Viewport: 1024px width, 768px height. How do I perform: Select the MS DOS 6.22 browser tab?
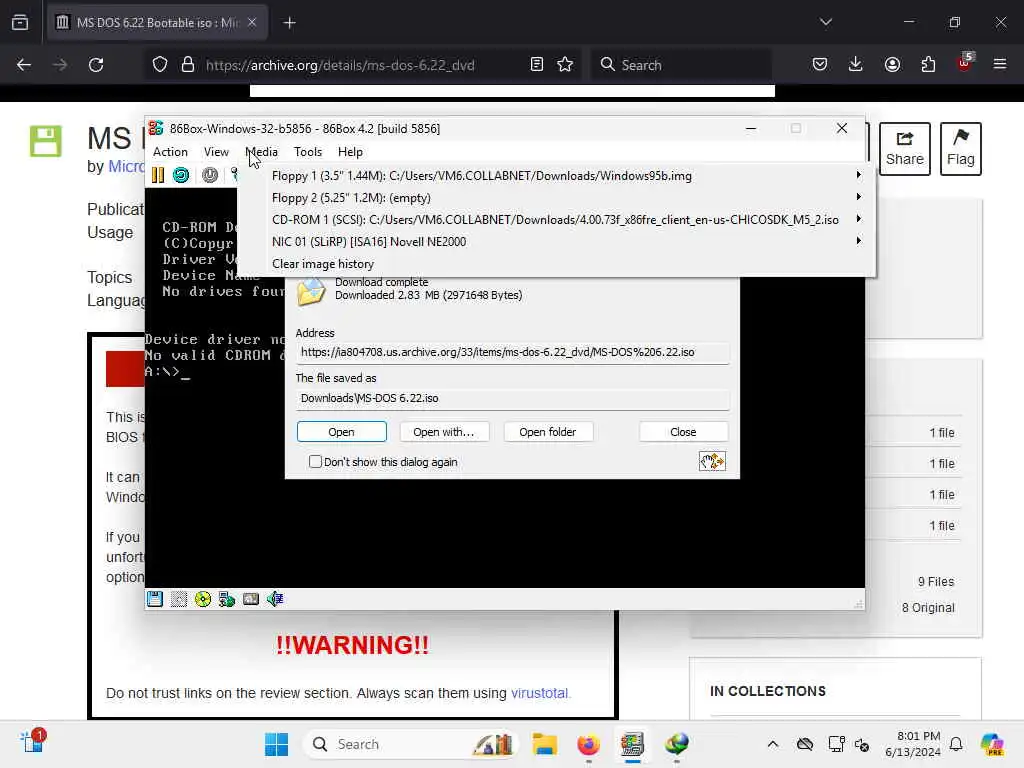157,23
